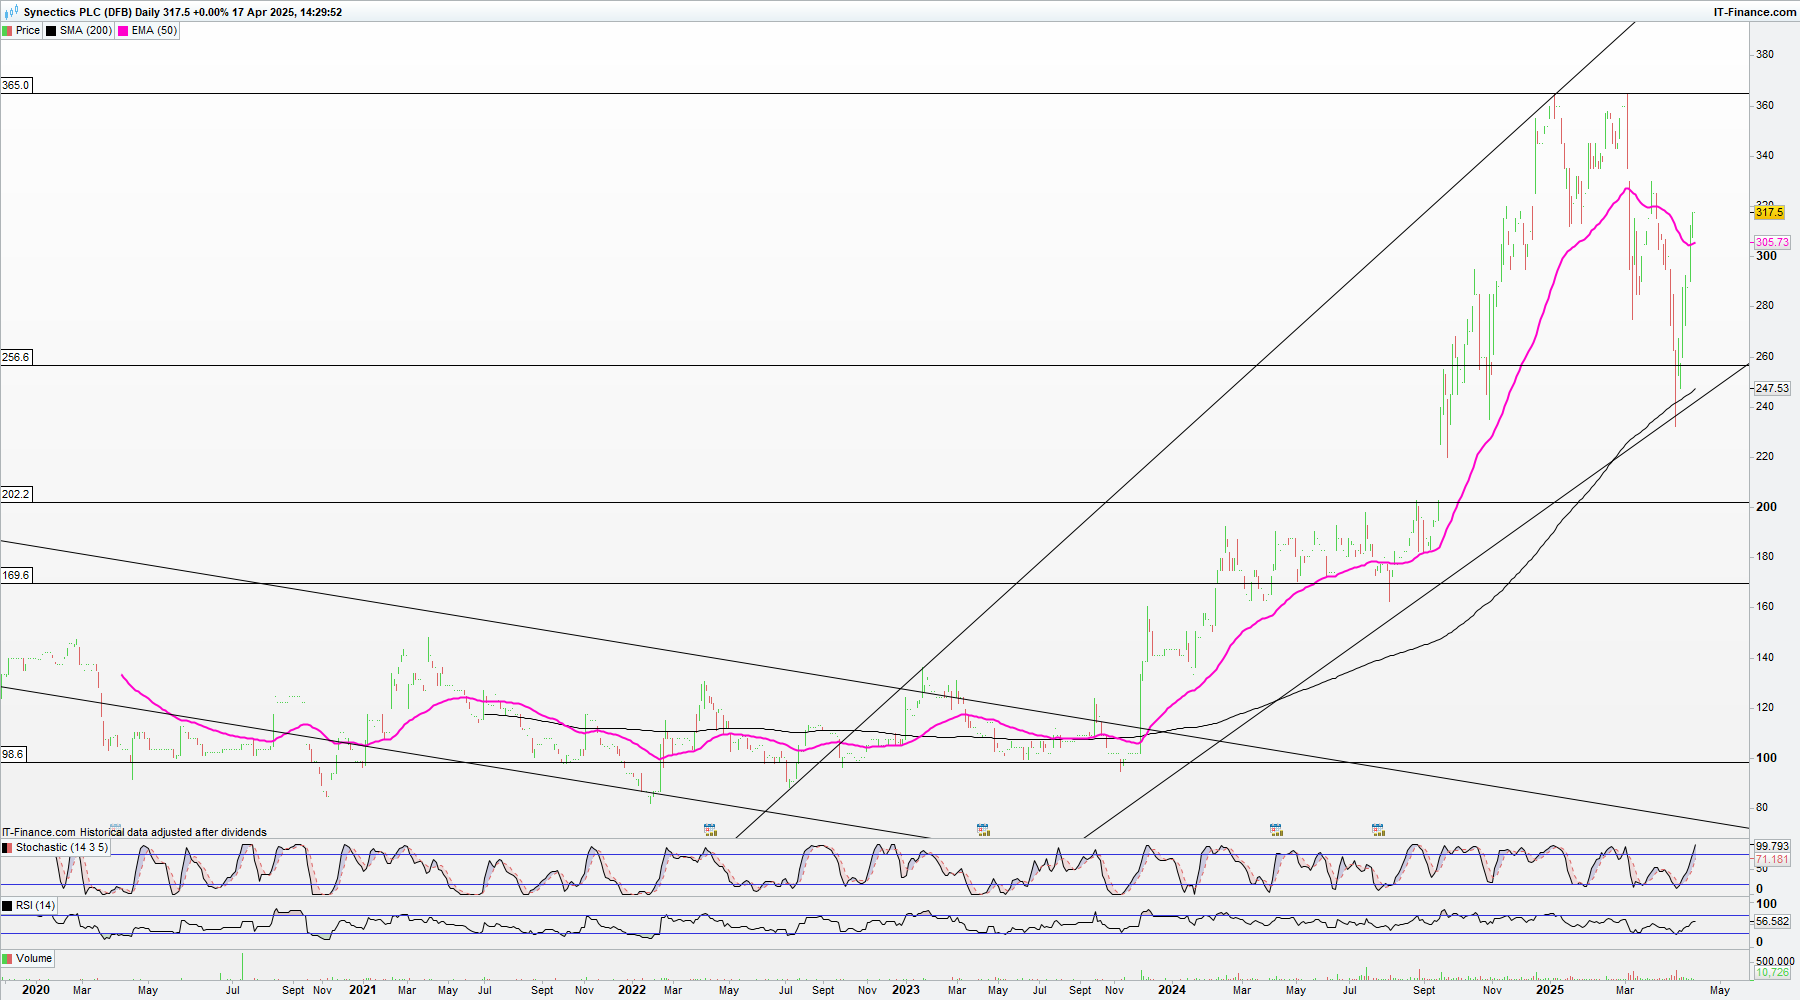Click the event icon near August 2024
The height and width of the screenshot is (1000, 1800).
coord(1378,829)
